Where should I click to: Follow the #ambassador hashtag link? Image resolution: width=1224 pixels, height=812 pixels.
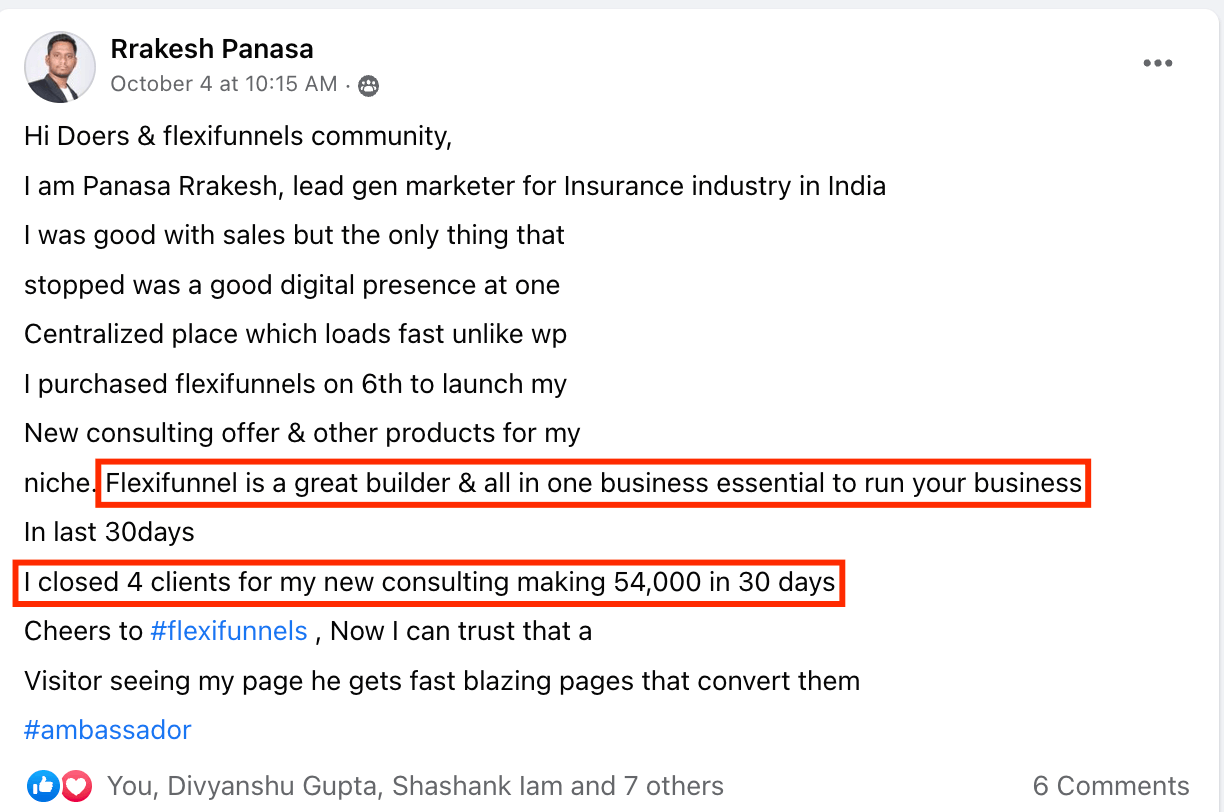click(x=107, y=730)
